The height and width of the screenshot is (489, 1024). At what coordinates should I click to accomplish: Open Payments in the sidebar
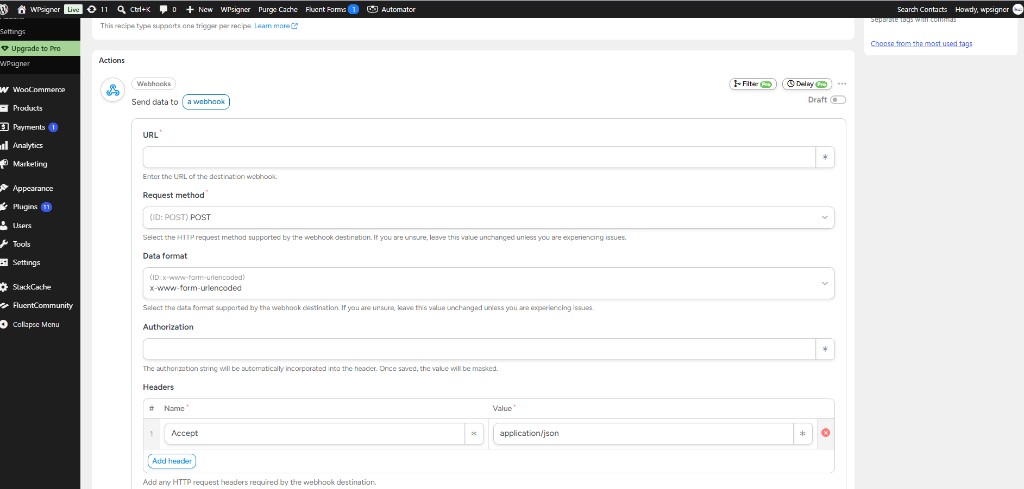click(x=29, y=127)
